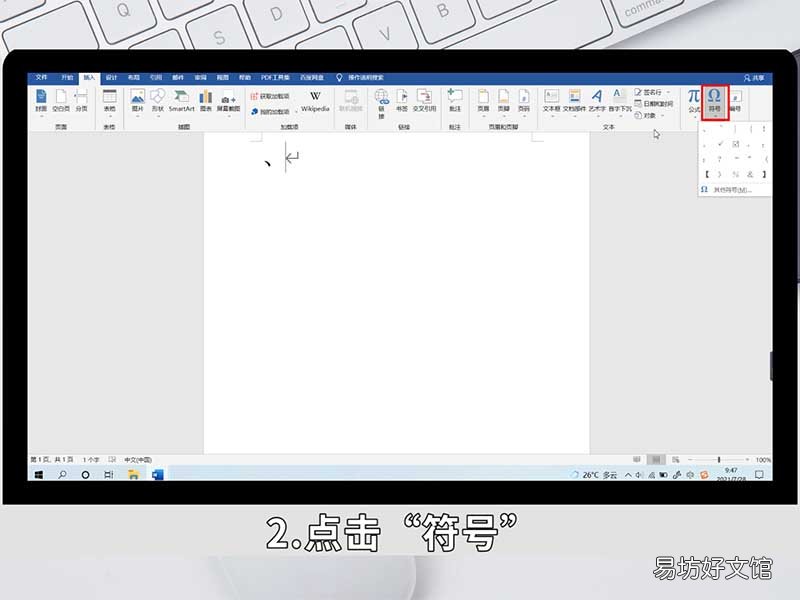Open Windows taskbar search
The width and height of the screenshot is (800, 600).
click(x=62, y=474)
